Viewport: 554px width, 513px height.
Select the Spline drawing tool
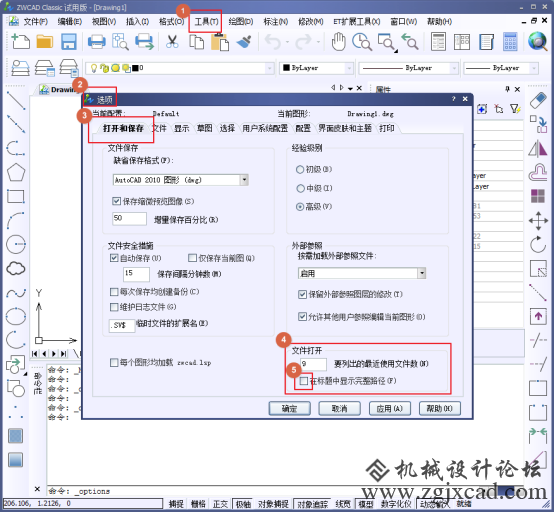pyautogui.click(x=16, y=293)
